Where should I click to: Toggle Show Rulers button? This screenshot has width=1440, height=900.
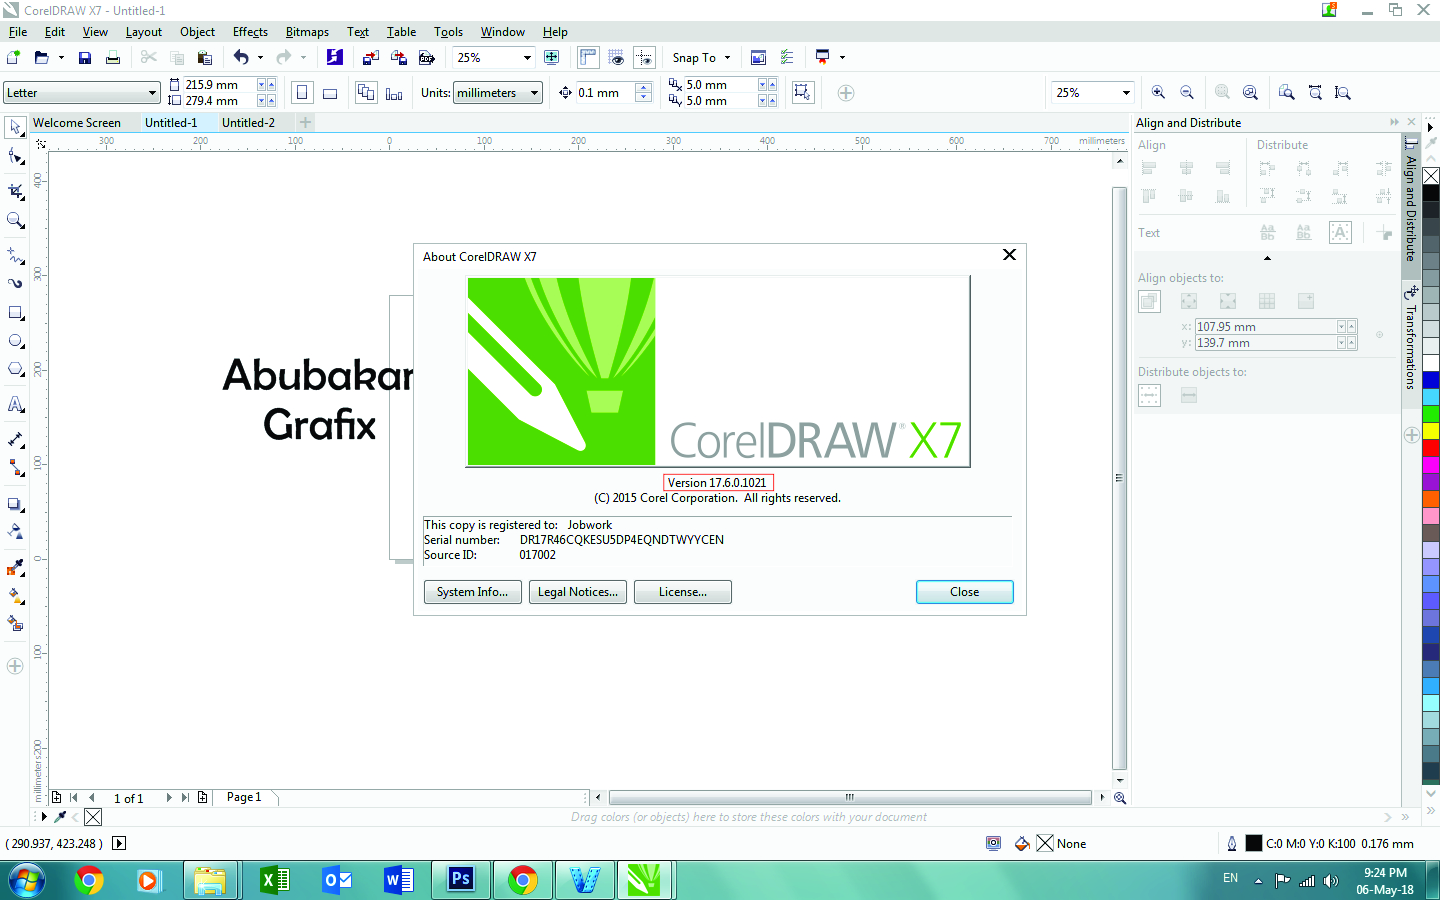pyautogui.click(x=588, y=58)
